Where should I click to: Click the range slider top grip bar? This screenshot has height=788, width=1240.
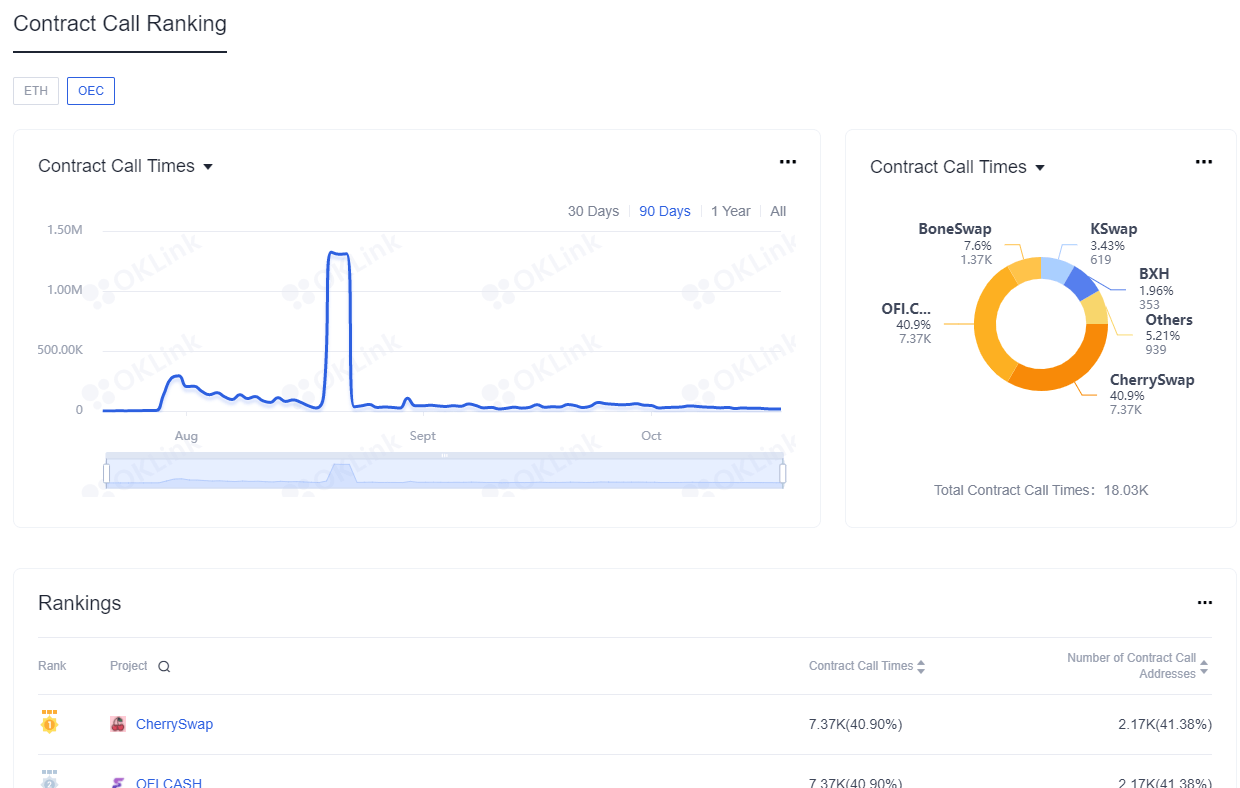point(444,456)
